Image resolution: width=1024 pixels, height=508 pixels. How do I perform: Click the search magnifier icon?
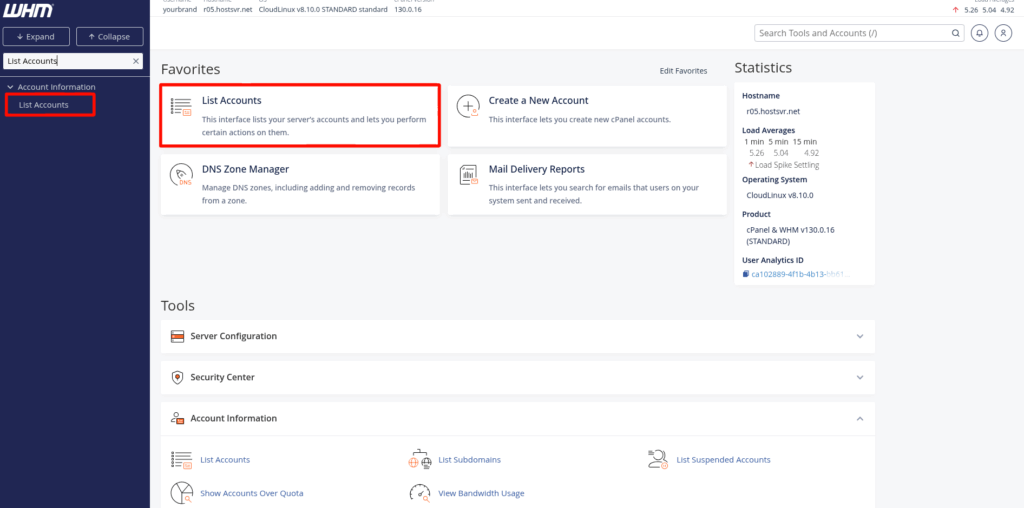(955, 33)
